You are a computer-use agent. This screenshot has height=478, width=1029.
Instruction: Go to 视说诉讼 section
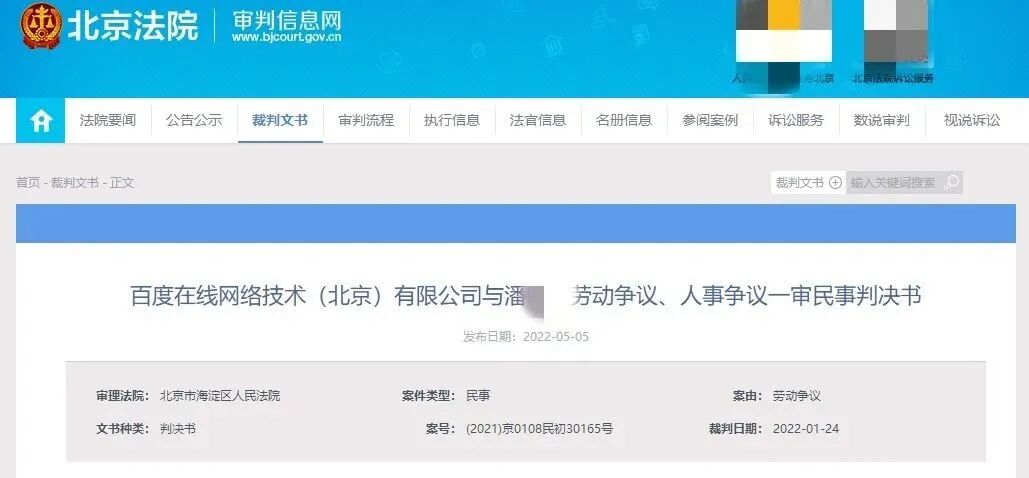pos(973,120)
